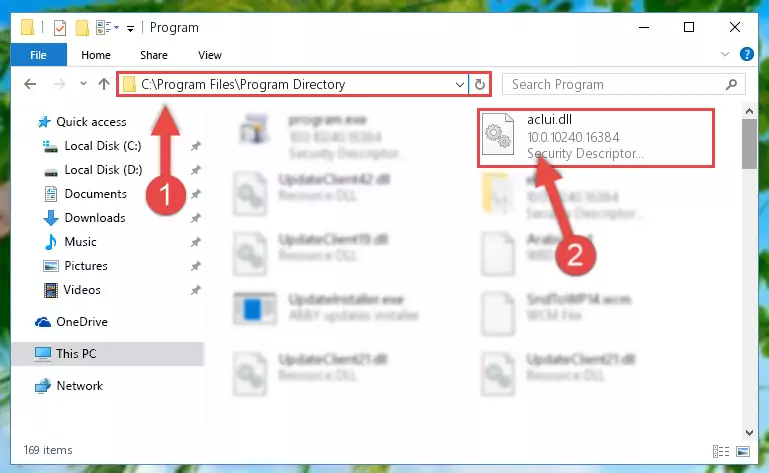Expand the ribbon with the chevron
This screenshot has width=769, height=473.
coord(725,54)
